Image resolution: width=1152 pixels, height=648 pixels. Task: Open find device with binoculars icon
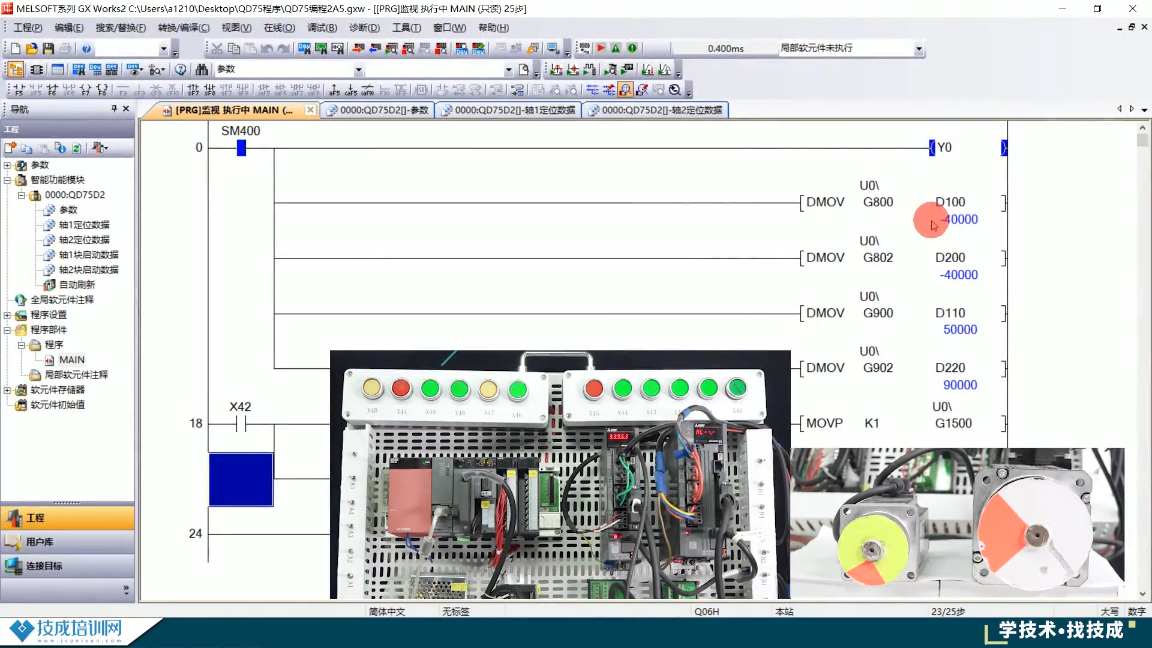pos(201,69)
